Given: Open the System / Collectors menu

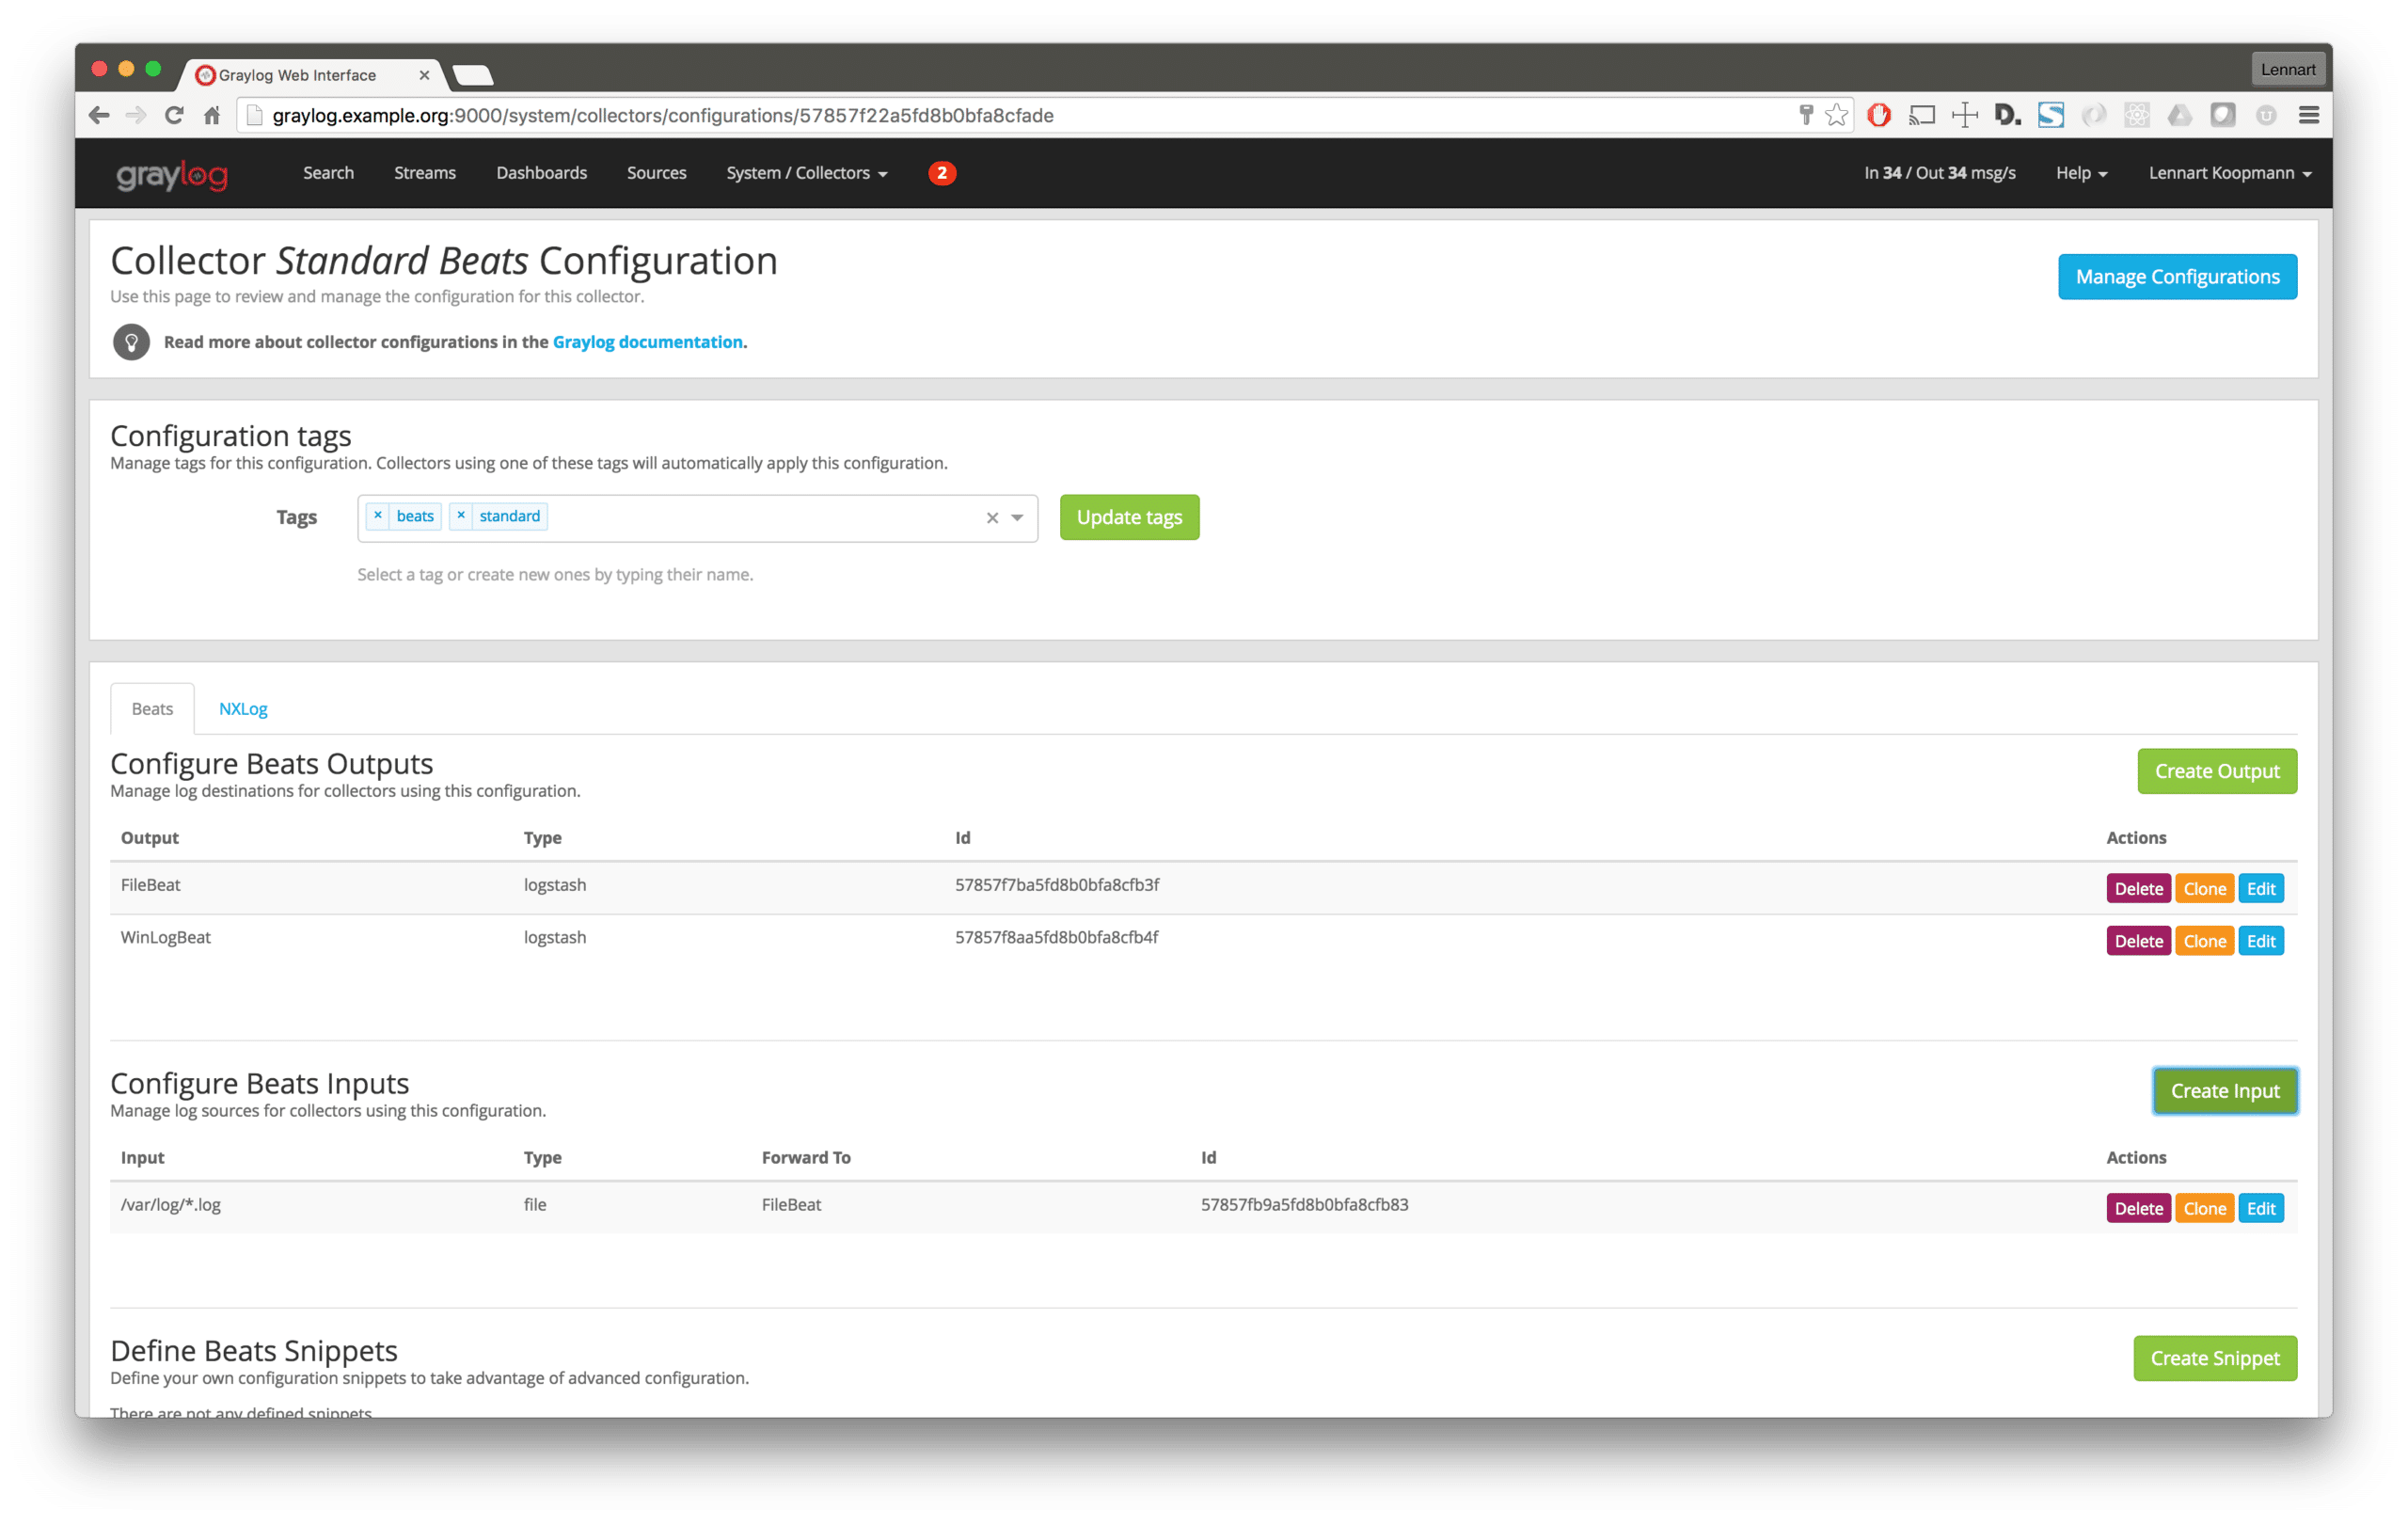Looking at the screenshot, I should 806,173.
